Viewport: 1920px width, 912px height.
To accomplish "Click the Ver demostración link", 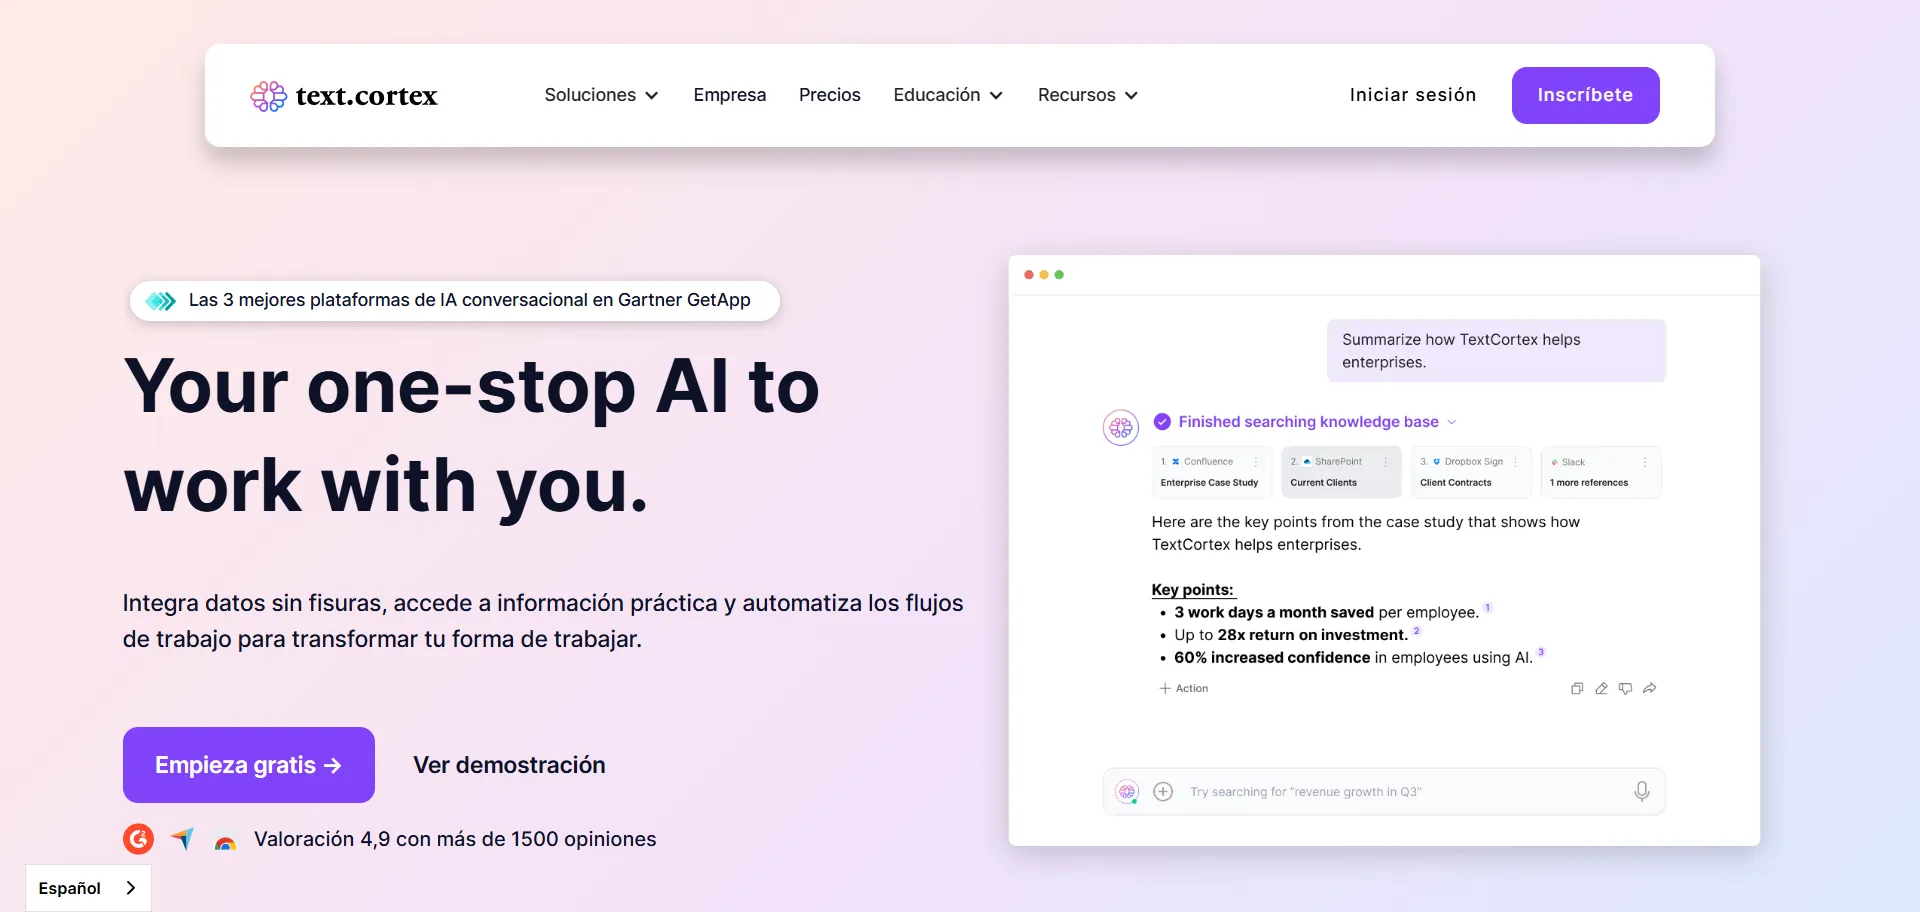I will (510, 765).
